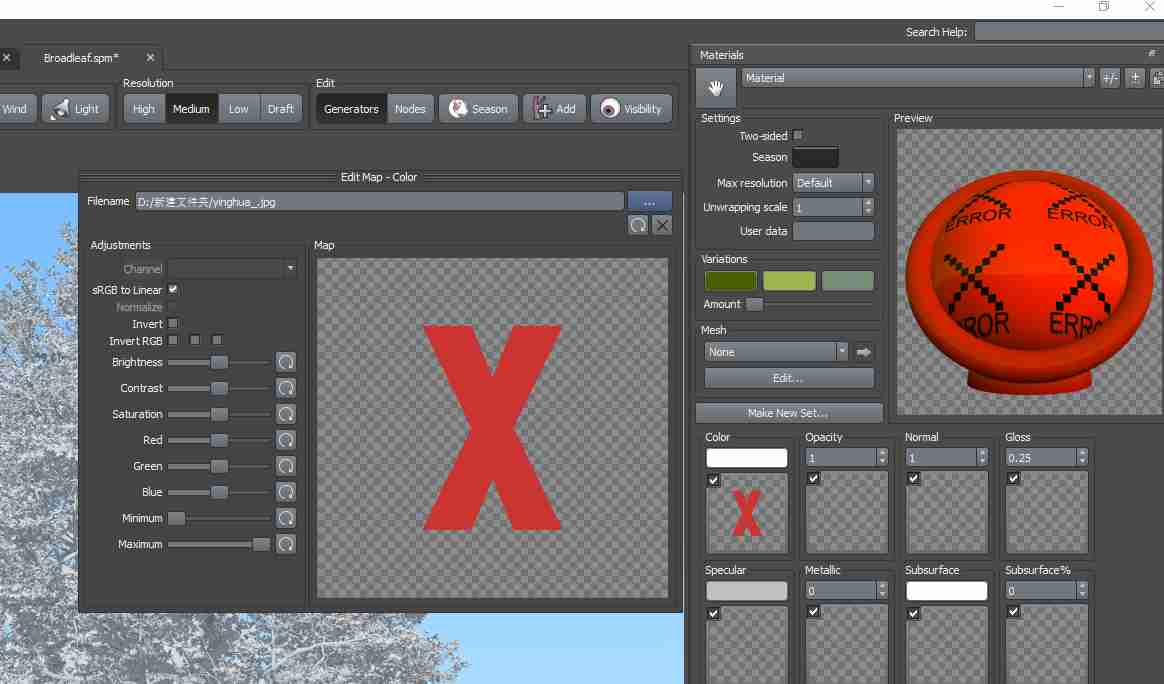Click the Filename input field
1164x684 pixels.
(x=379, y=202)
